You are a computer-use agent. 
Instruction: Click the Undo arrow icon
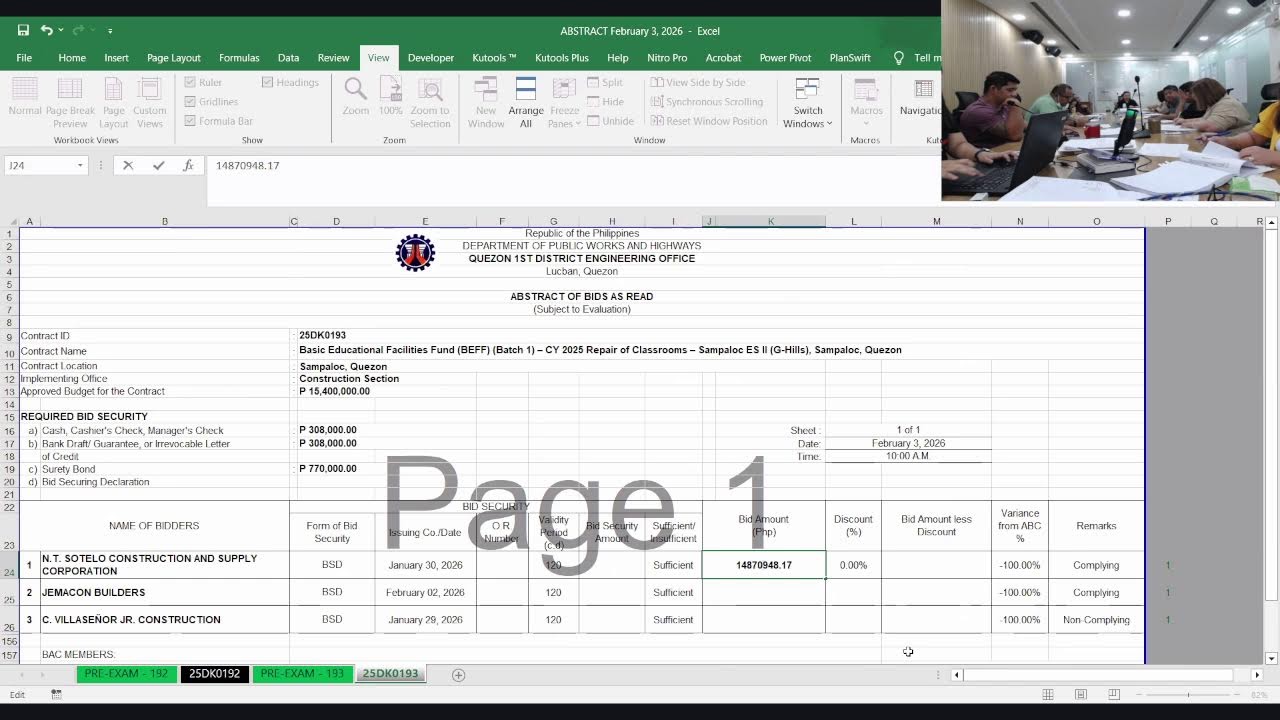click(x=46, y=30)
